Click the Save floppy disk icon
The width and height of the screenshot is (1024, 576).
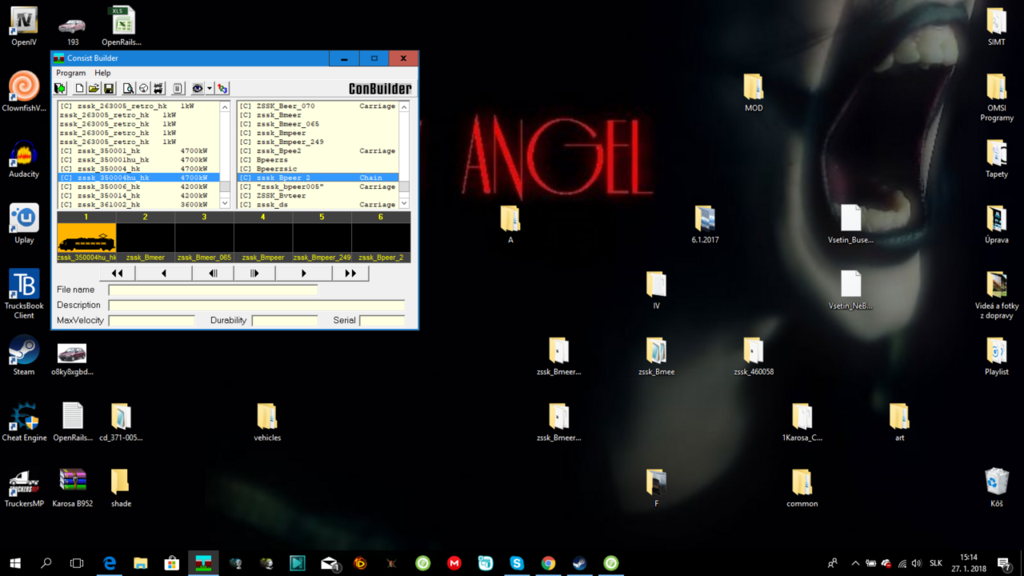pyautogui.click(x=109, y=88)
